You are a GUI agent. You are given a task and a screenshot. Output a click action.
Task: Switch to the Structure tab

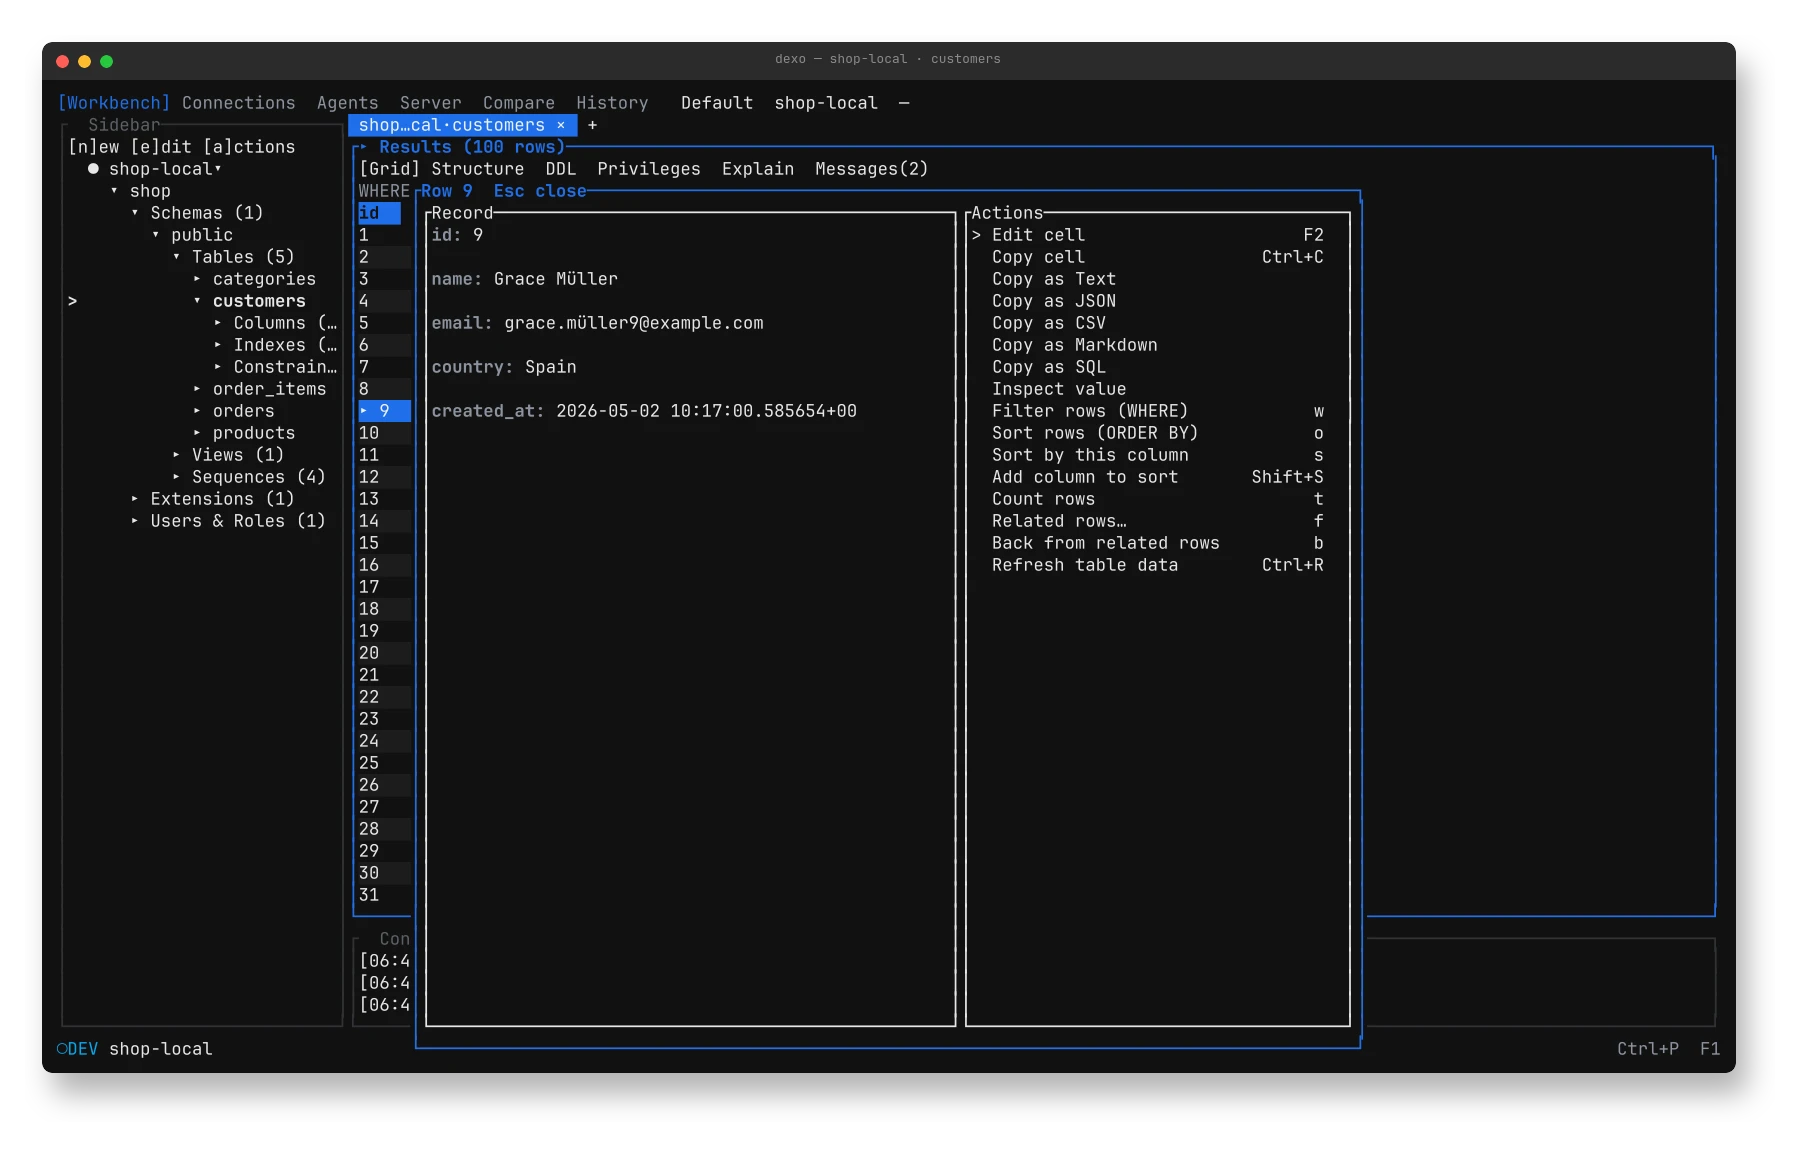click(x=477, y=169)
